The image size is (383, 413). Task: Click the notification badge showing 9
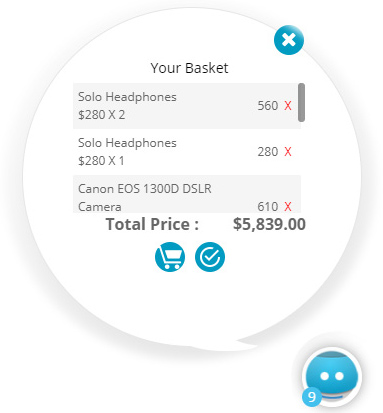pyautogui.click(x=312, y=397)
